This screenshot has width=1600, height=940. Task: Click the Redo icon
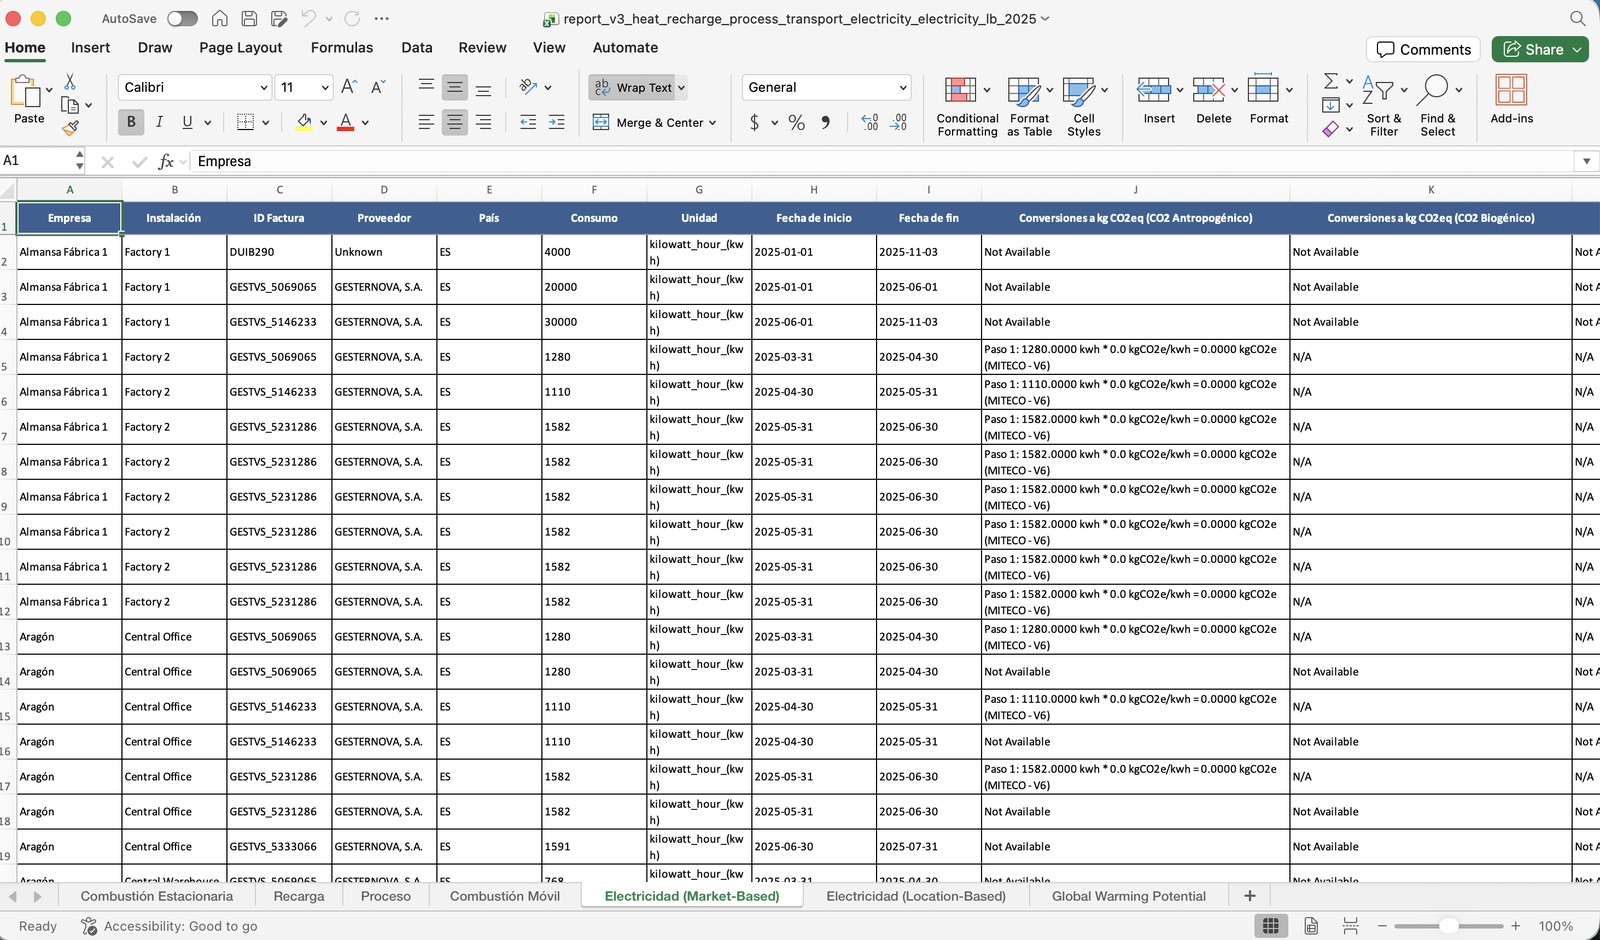click(x=352, y=19)
